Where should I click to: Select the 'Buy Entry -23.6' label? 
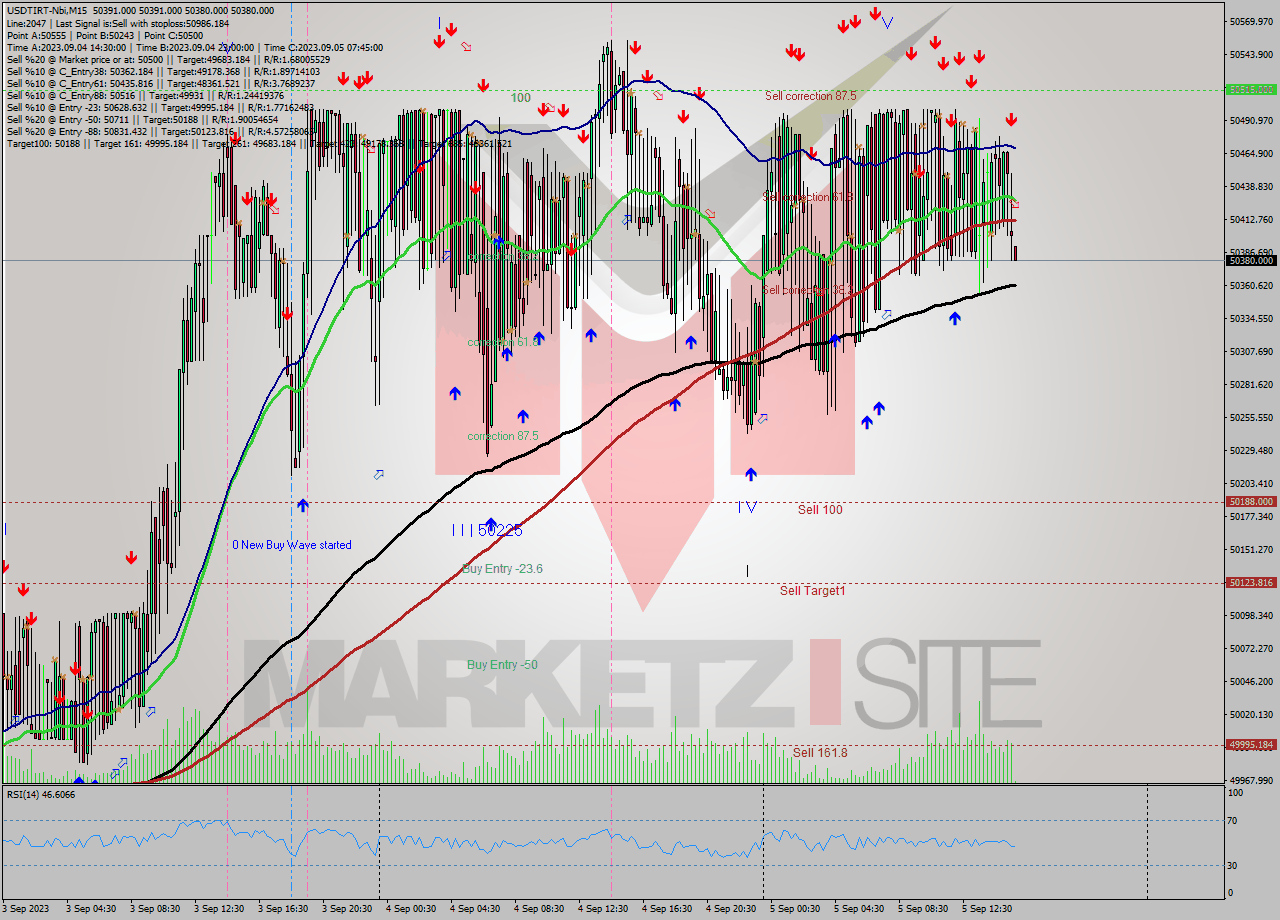pyautogui.click(x=503, y=569)
